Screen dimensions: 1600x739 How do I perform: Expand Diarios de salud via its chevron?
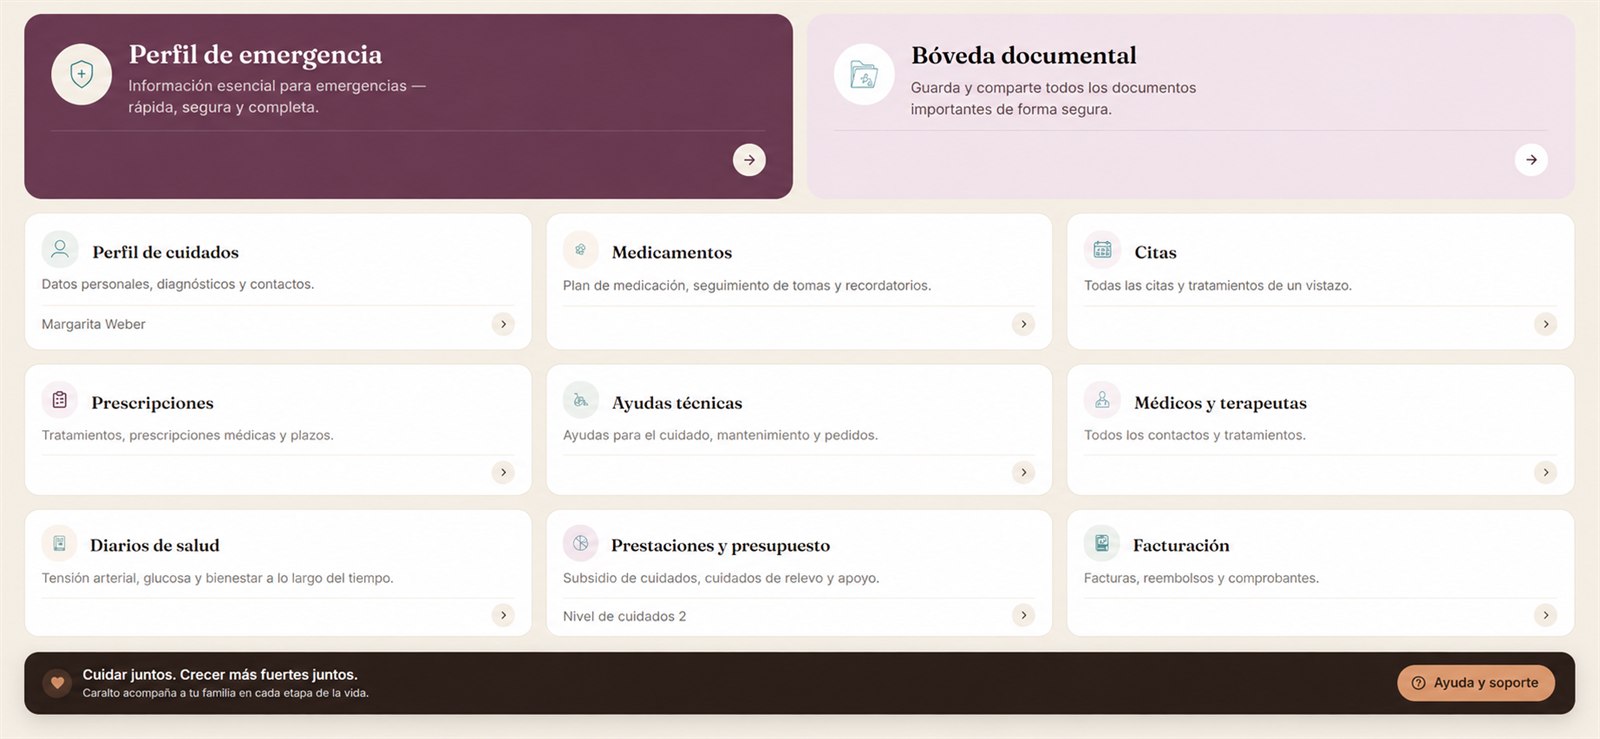point(503,615)
